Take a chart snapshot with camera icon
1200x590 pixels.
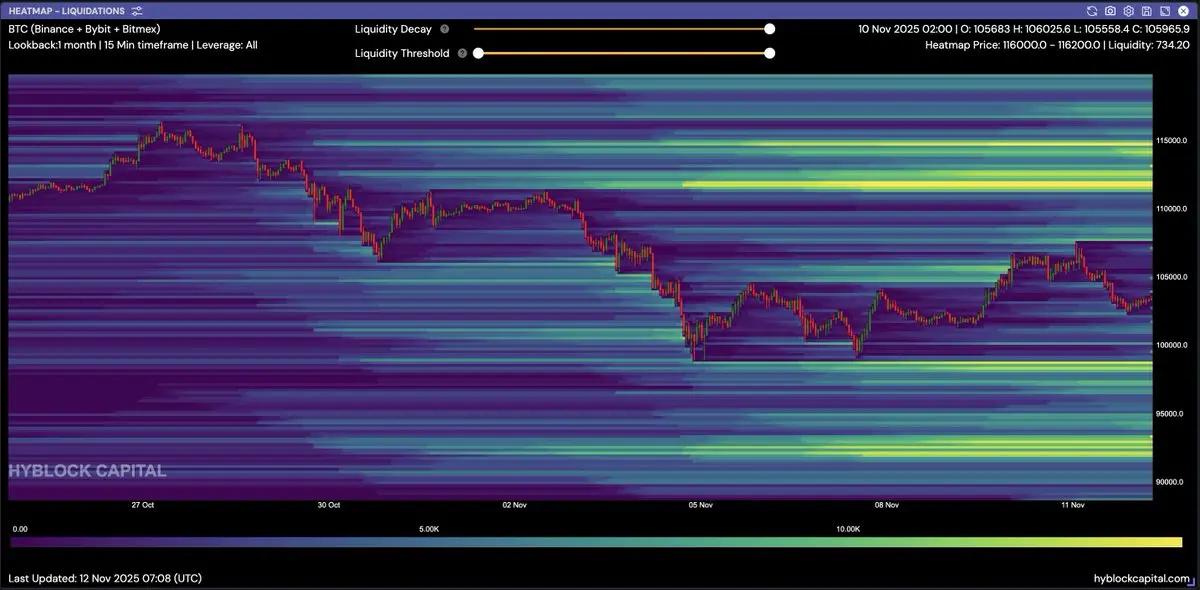(1110, 11)
